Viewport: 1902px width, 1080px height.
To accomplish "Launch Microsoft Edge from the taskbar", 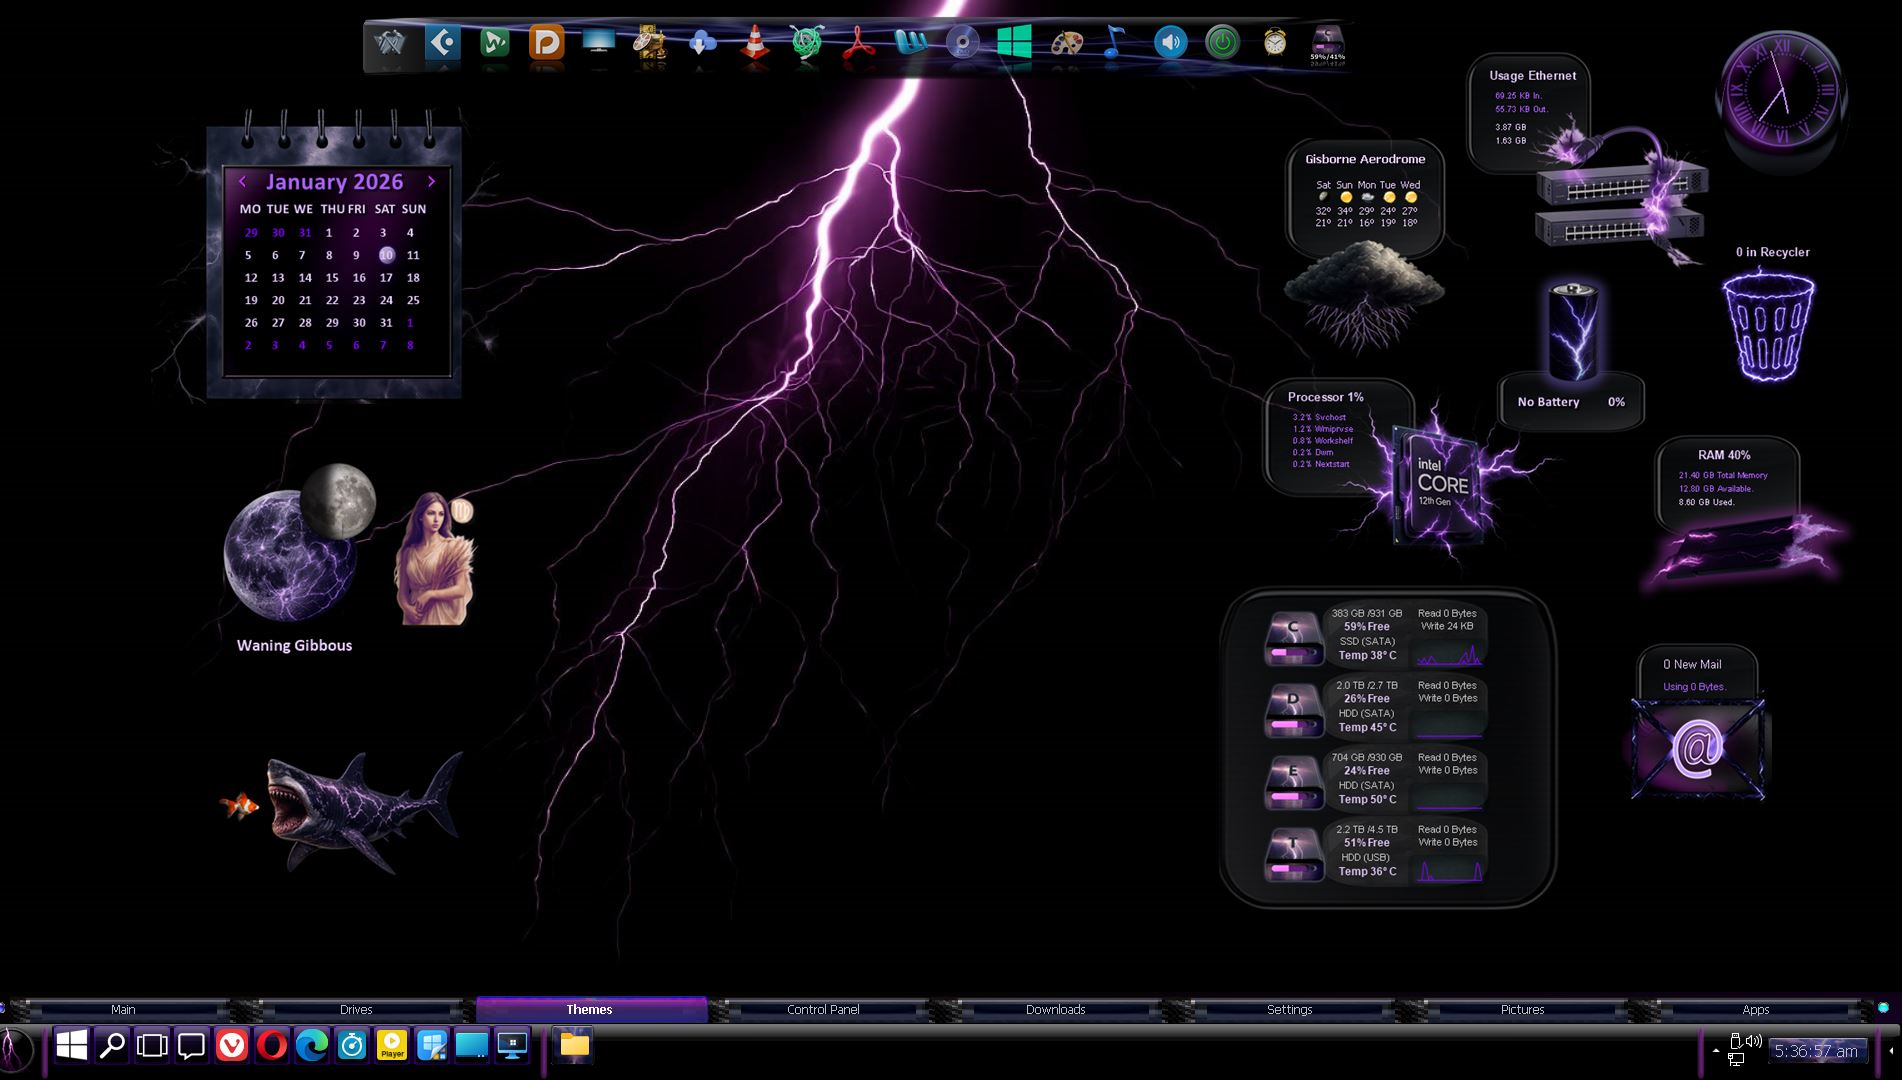I will pos(312,1046).
